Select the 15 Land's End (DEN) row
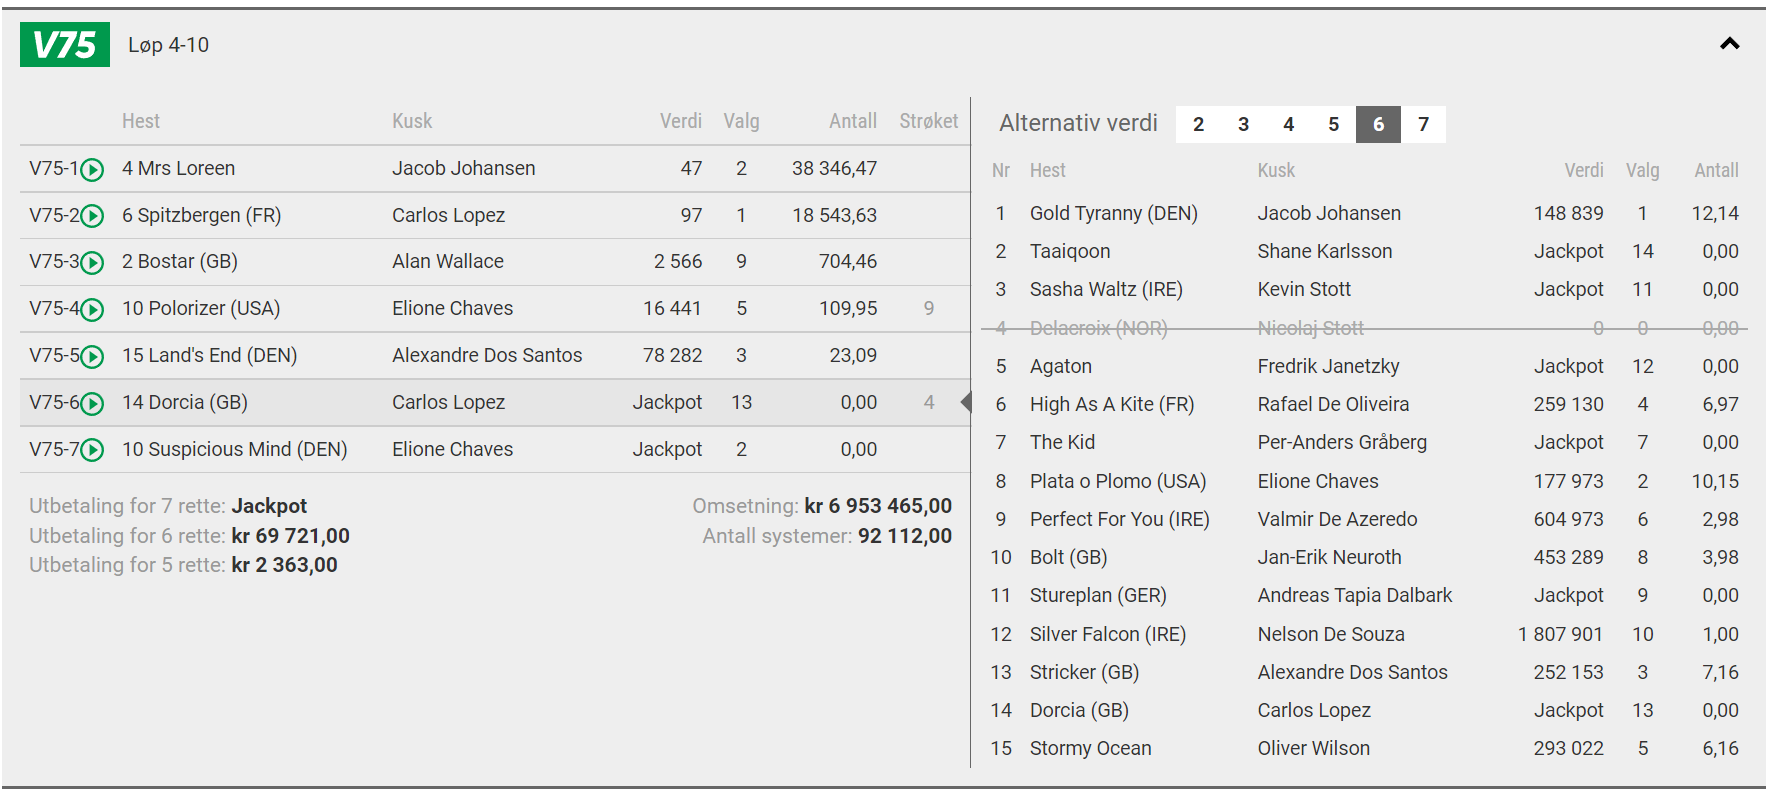 (x=495, y=356)
